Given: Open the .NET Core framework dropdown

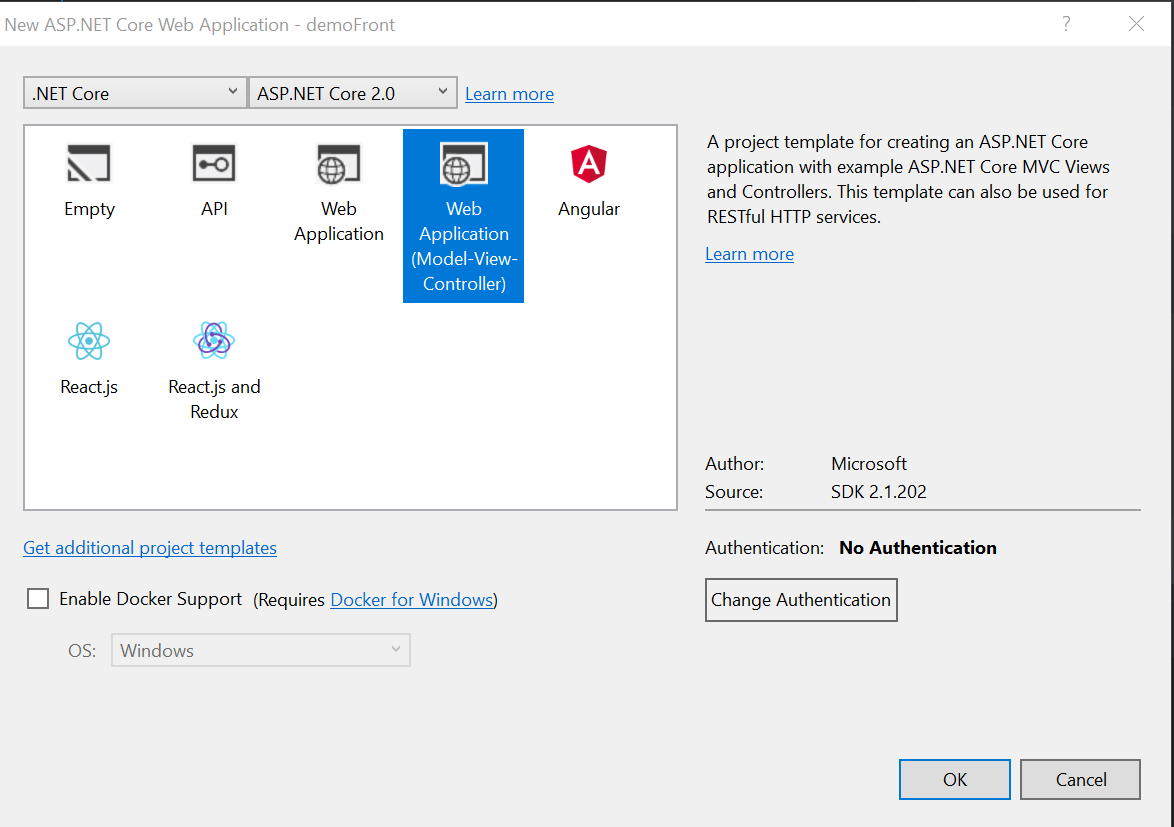Looking at the screenshot, I should [x=134, y=92].
